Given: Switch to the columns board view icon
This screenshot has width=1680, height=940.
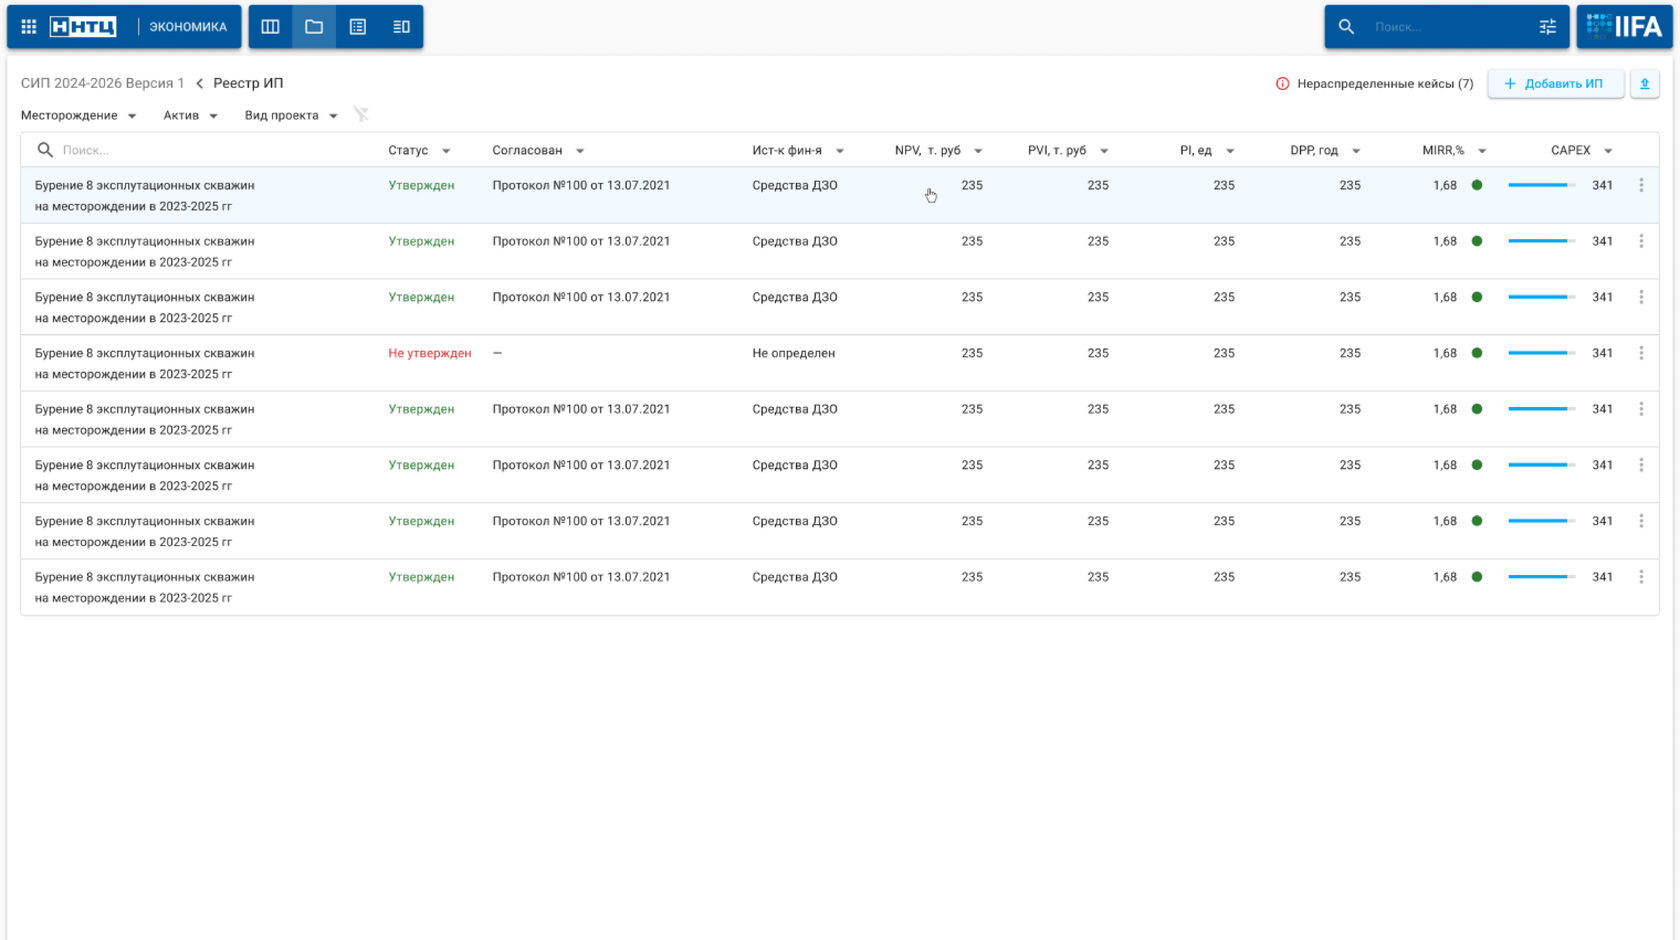Looking at the screenshot, I should pyautogui.click(x=270, y=27).
